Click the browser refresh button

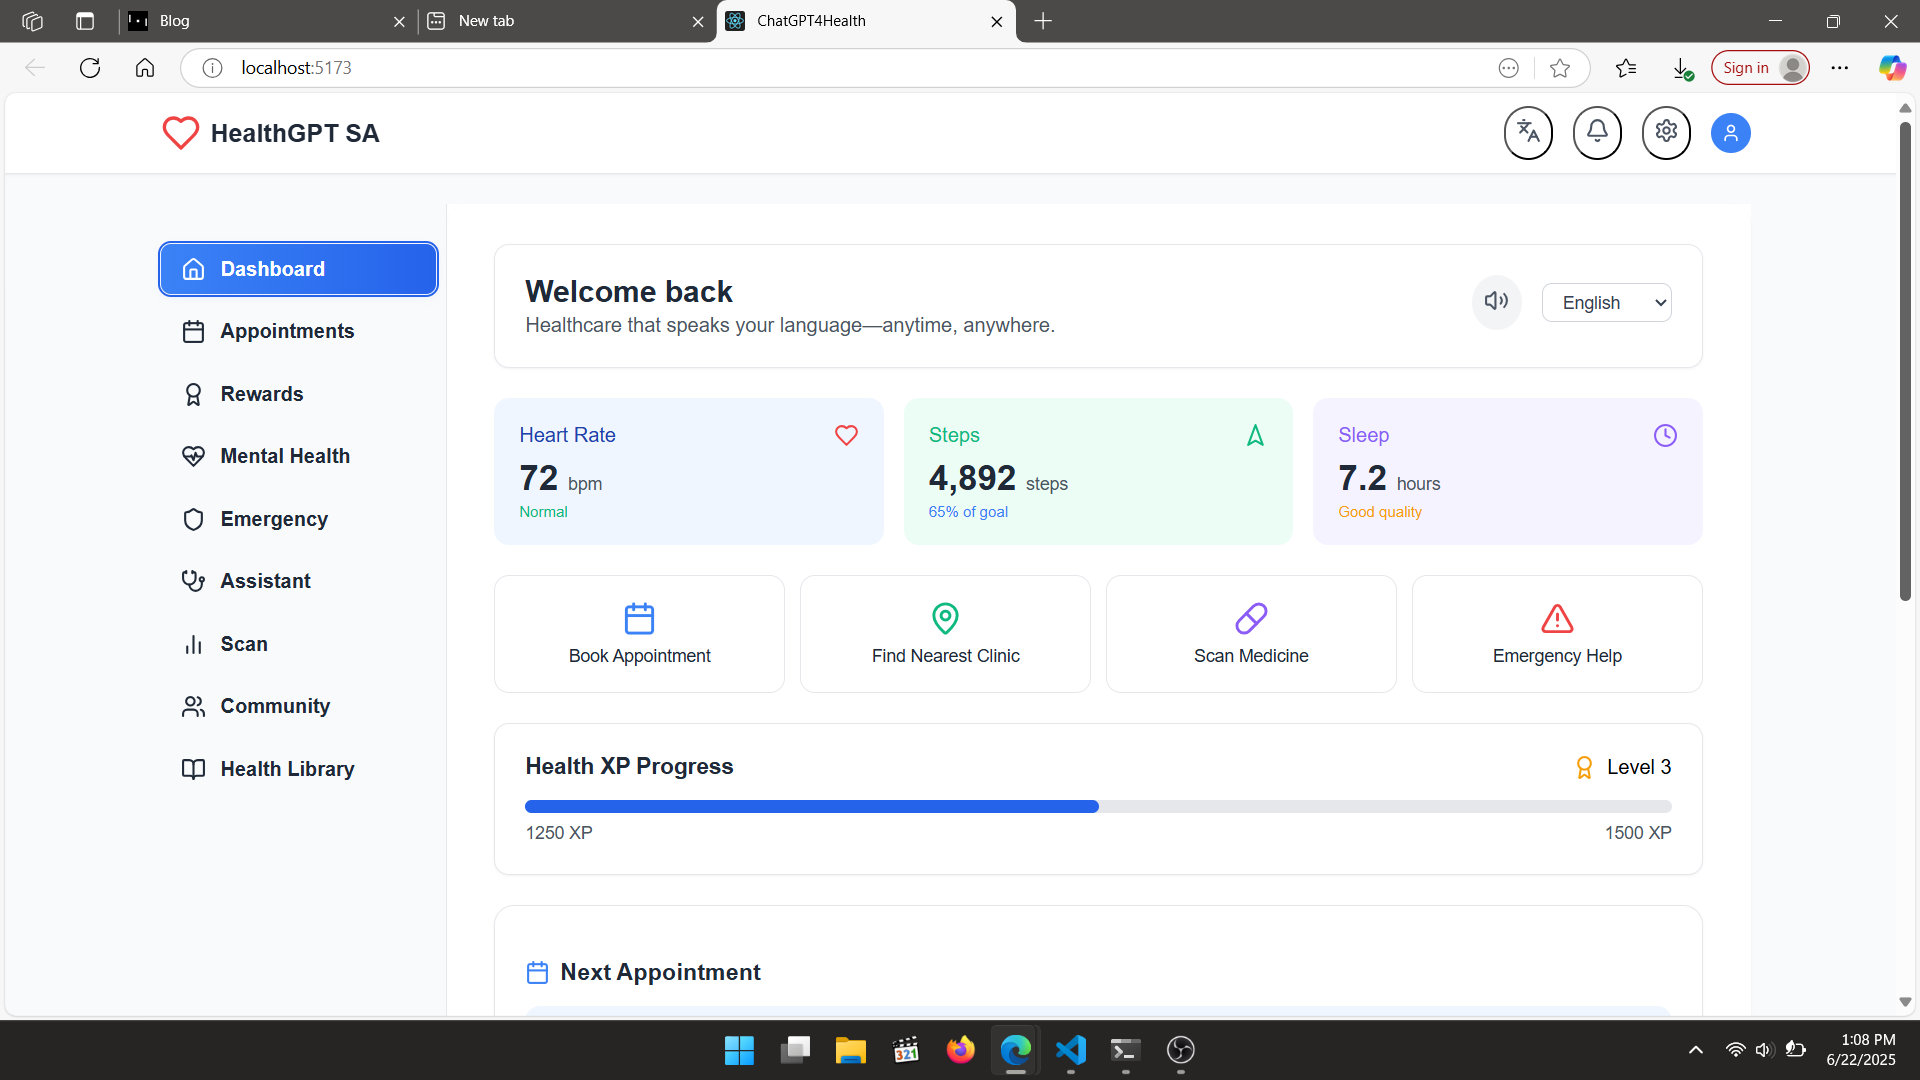pyautogui.click(x=90, y=68)
